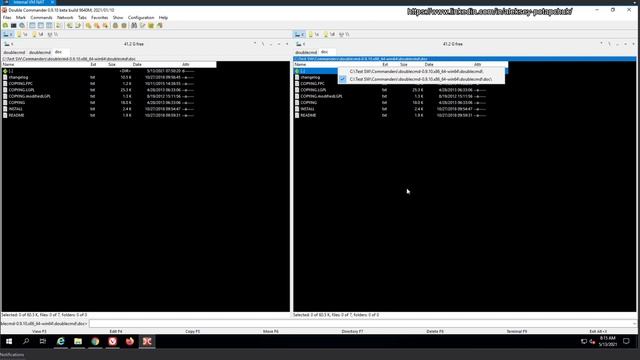Click the Select group (mark plus) icon

(88, 25)
